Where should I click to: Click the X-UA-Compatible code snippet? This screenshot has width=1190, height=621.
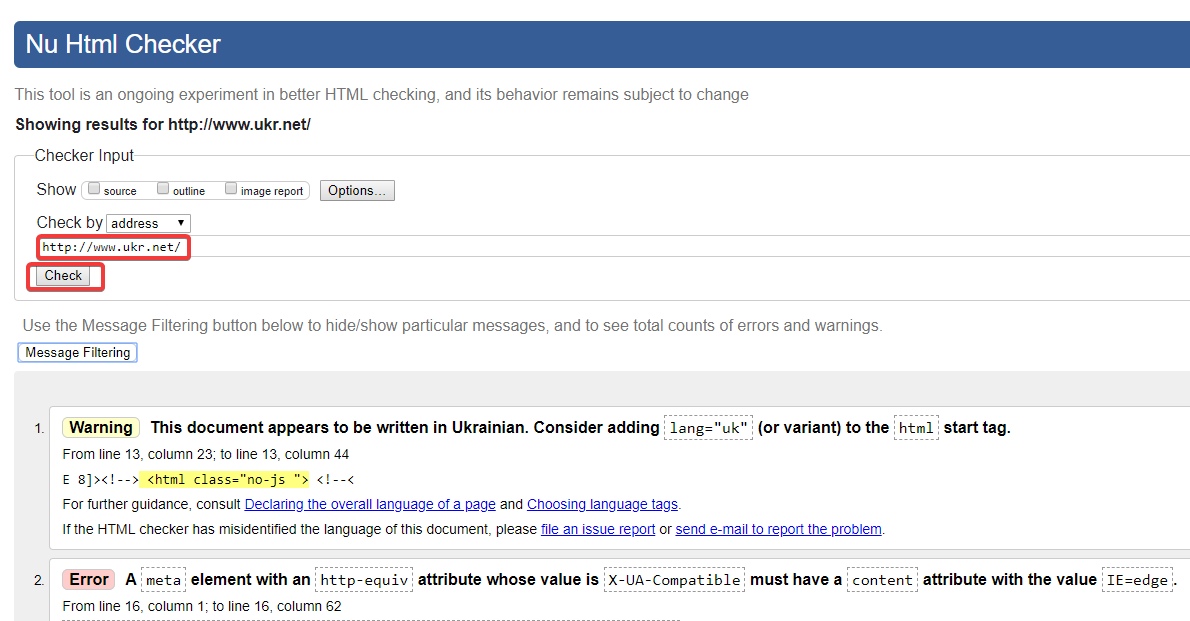[675, 580]
